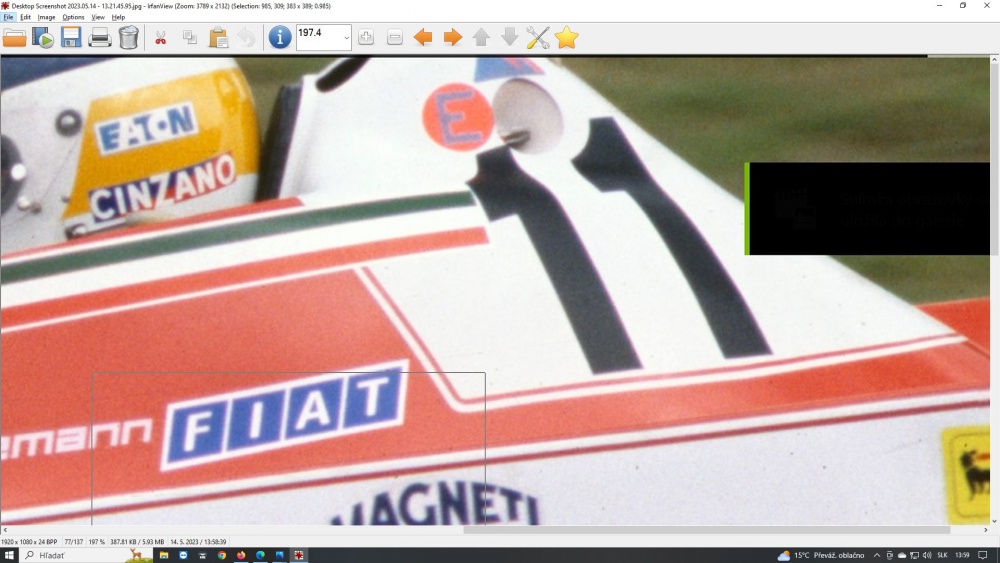Click the scroll down arrow

[994, 521]
